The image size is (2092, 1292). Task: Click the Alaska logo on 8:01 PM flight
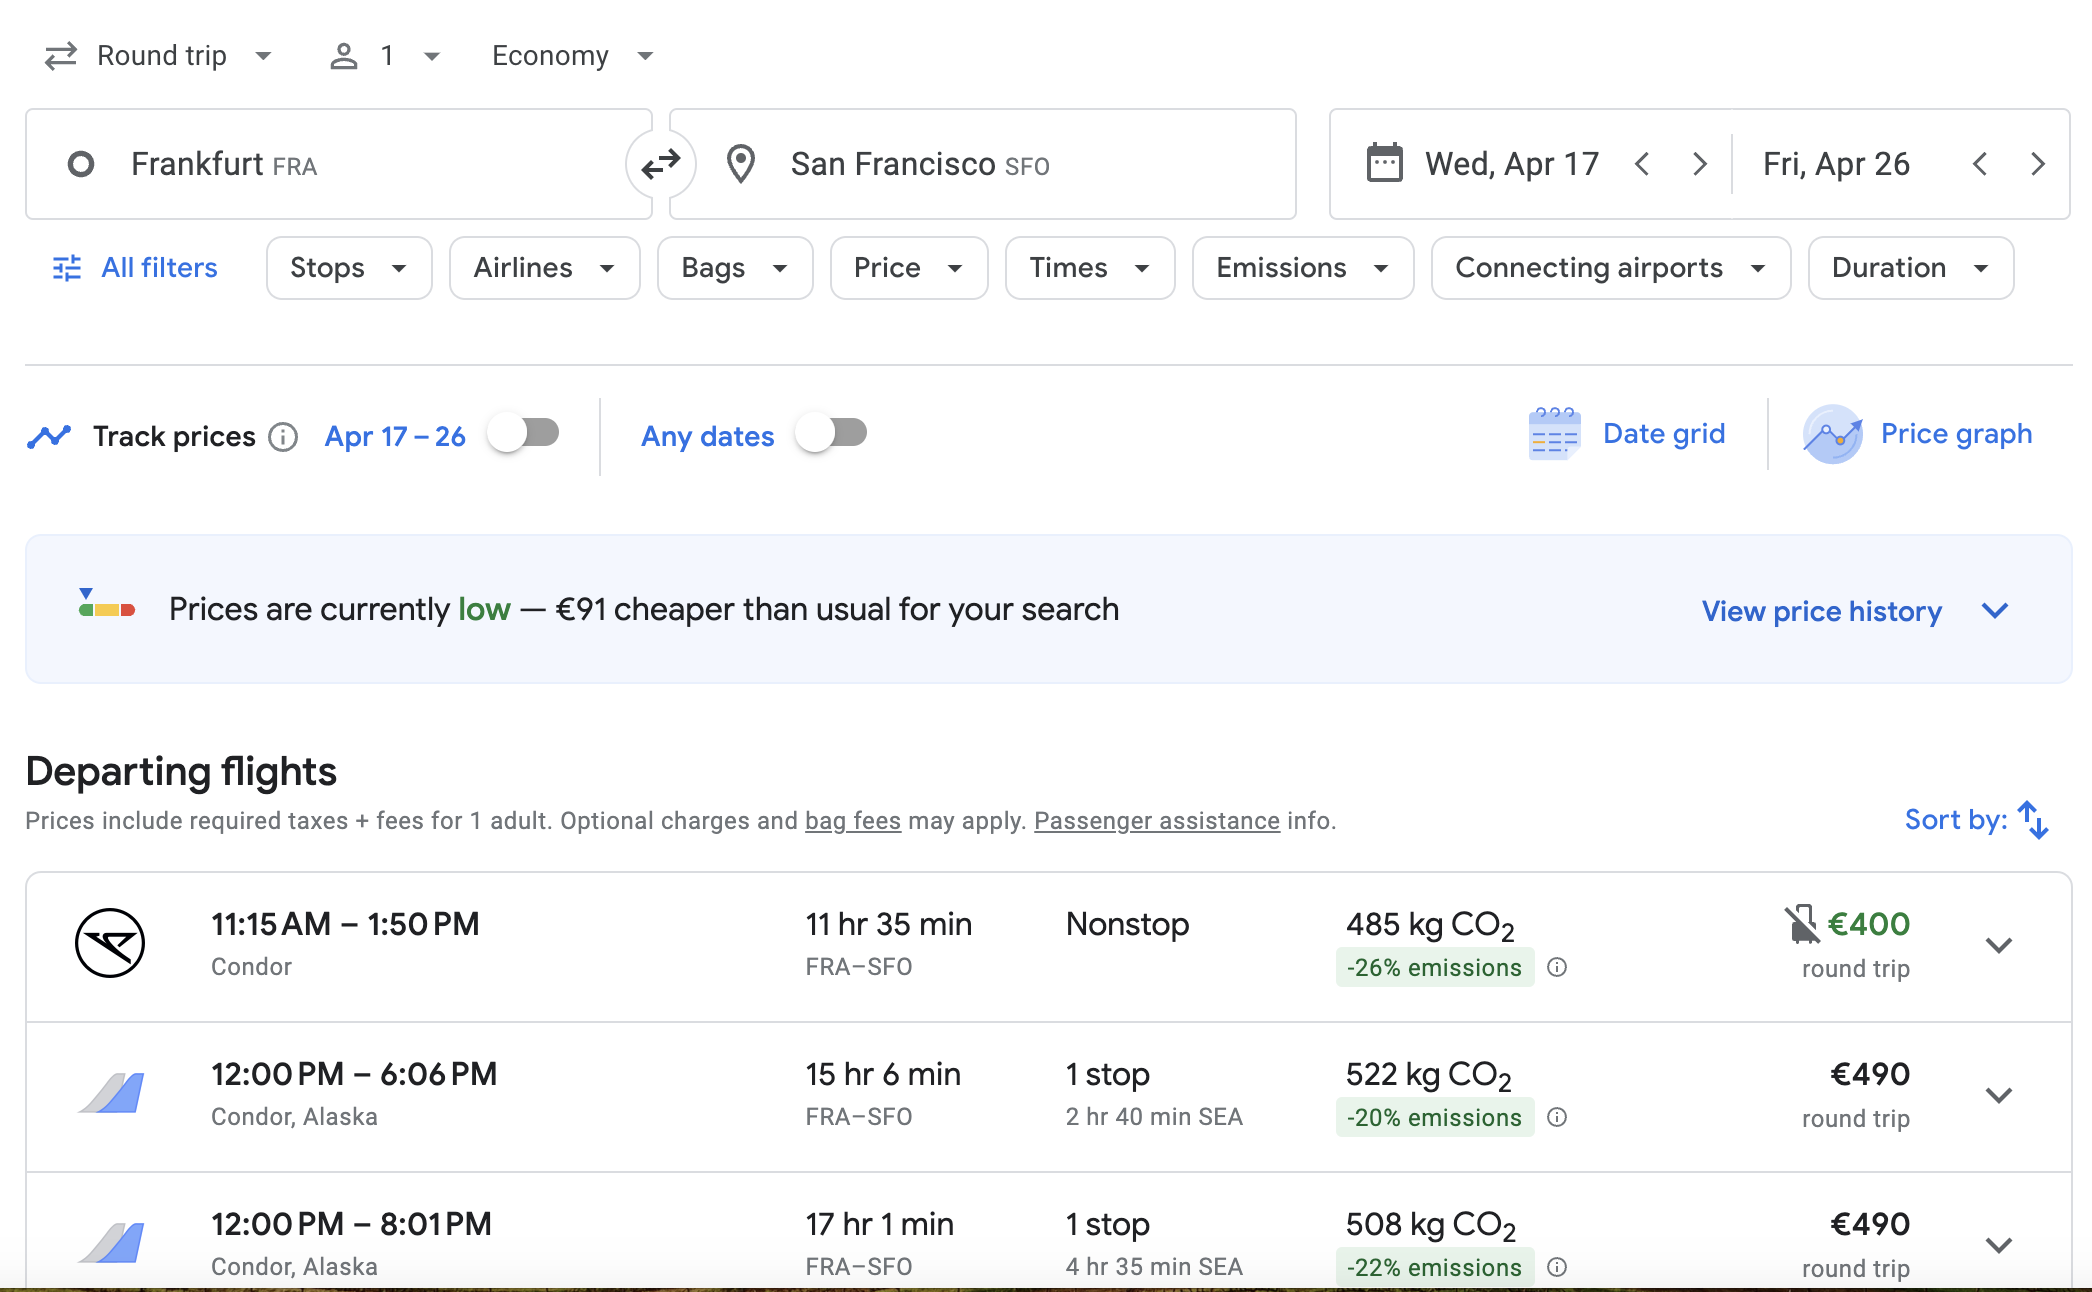click(x=112, y=1243)
